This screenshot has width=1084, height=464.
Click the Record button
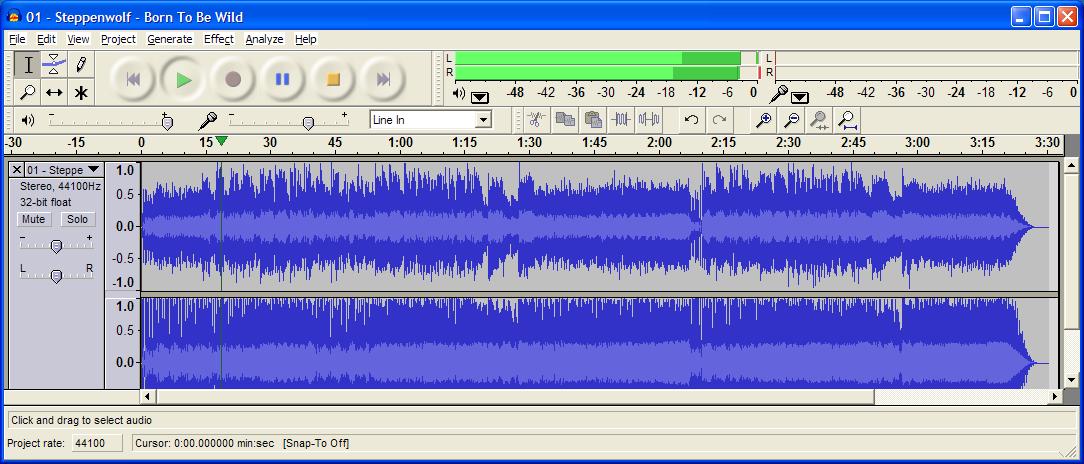tap(233, 79)
